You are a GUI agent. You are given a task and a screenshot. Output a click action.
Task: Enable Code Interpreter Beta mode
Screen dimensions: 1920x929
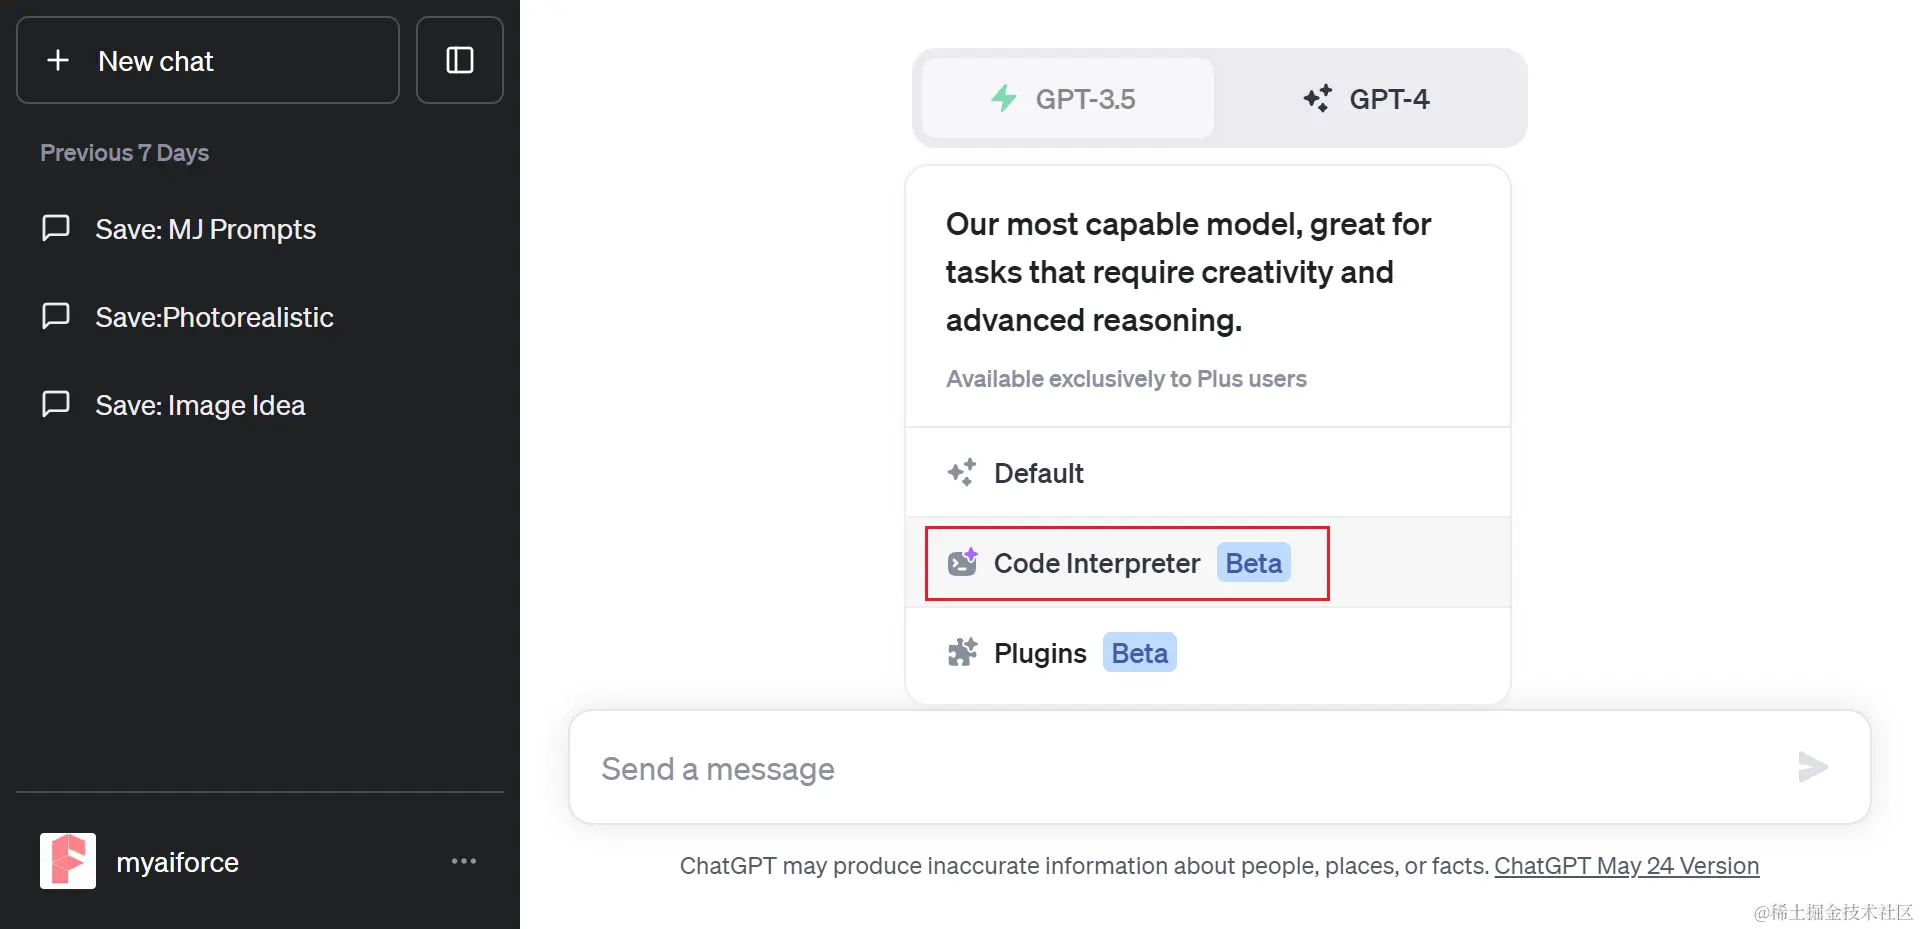[x=1097, y=562]
